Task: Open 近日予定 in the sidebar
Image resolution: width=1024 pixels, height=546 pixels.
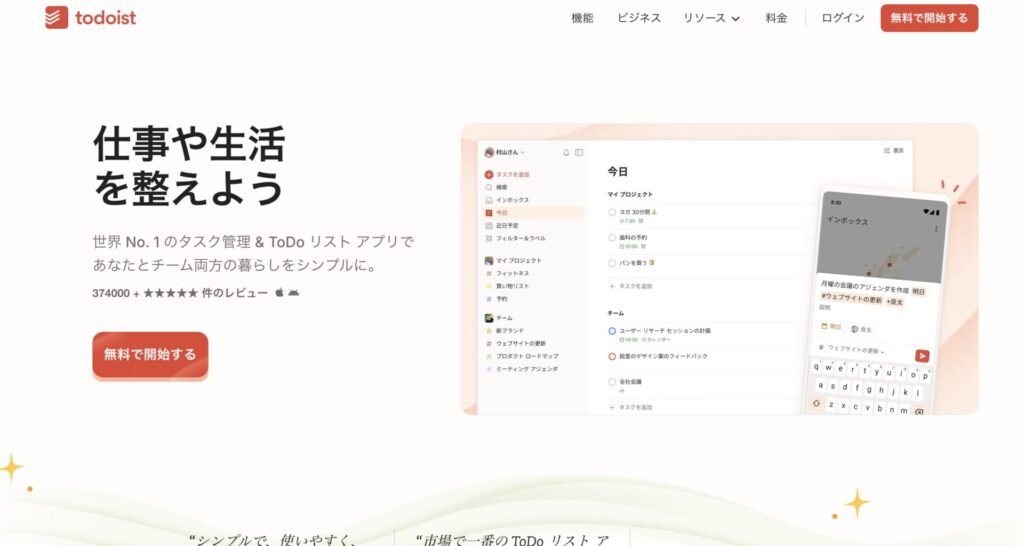Action: point(502,225)
